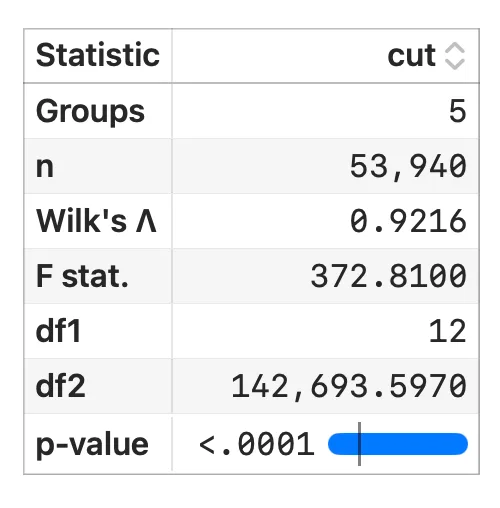Select the value 372.8100
Screen dimensions: 500x508
coord(388,276)
